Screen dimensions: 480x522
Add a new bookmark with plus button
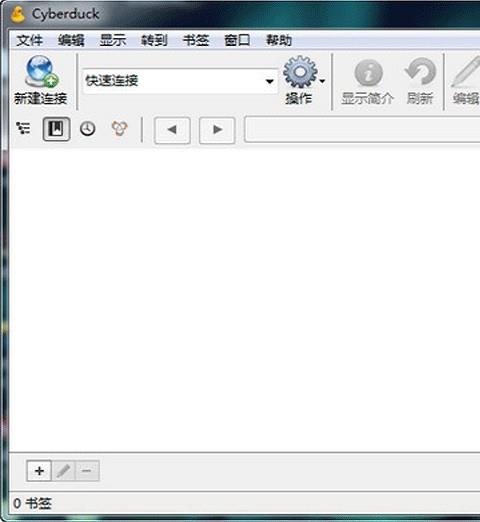39,471
